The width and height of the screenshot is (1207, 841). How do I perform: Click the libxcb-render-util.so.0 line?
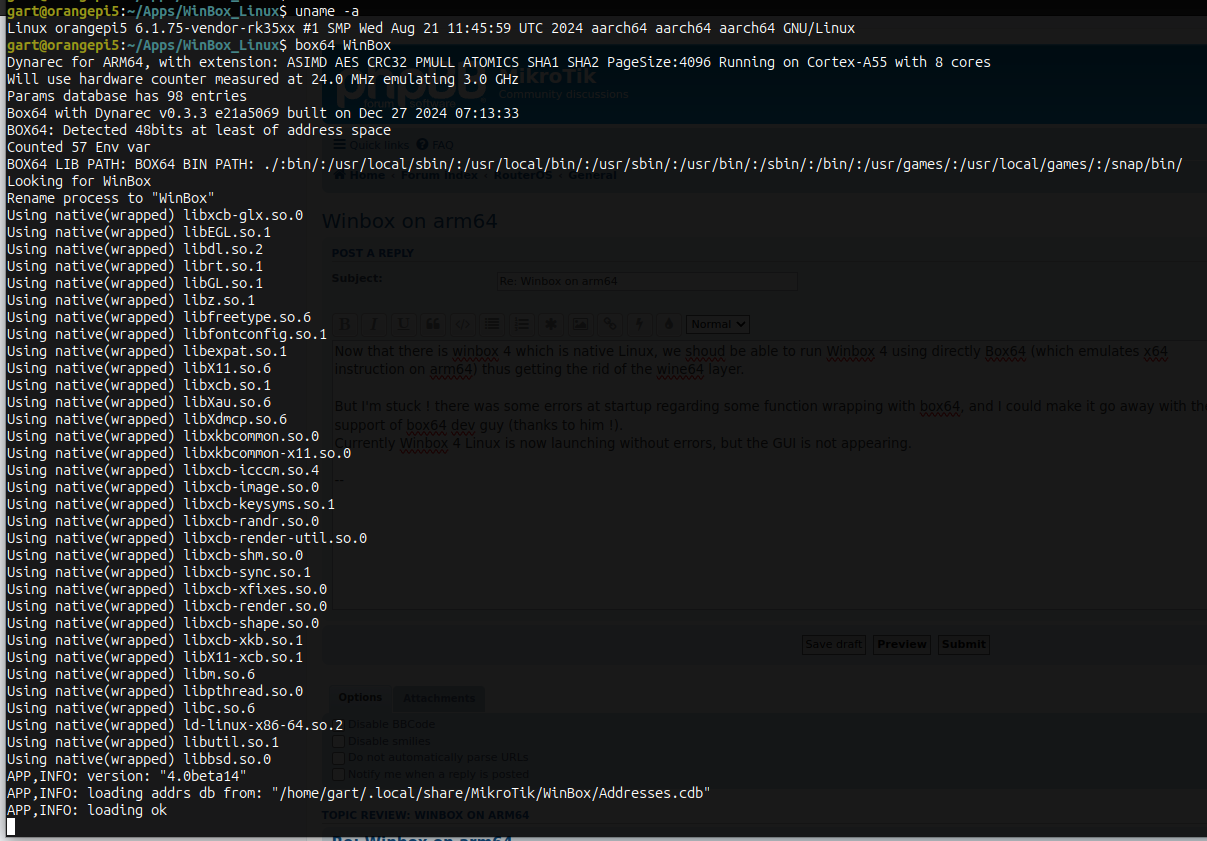pyautogui.click(x=187, y=538)
